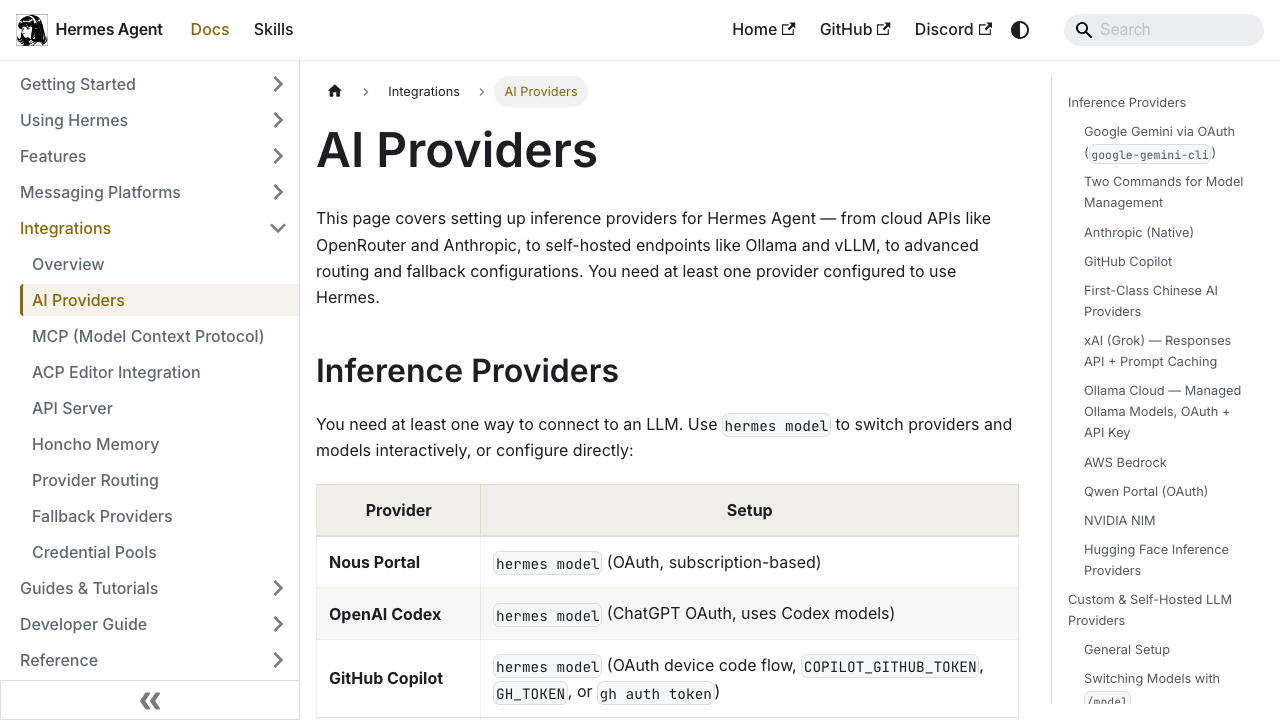
Task: Click the GitHub external link icon
Action: pyautogui.click(x=884, y=29)
